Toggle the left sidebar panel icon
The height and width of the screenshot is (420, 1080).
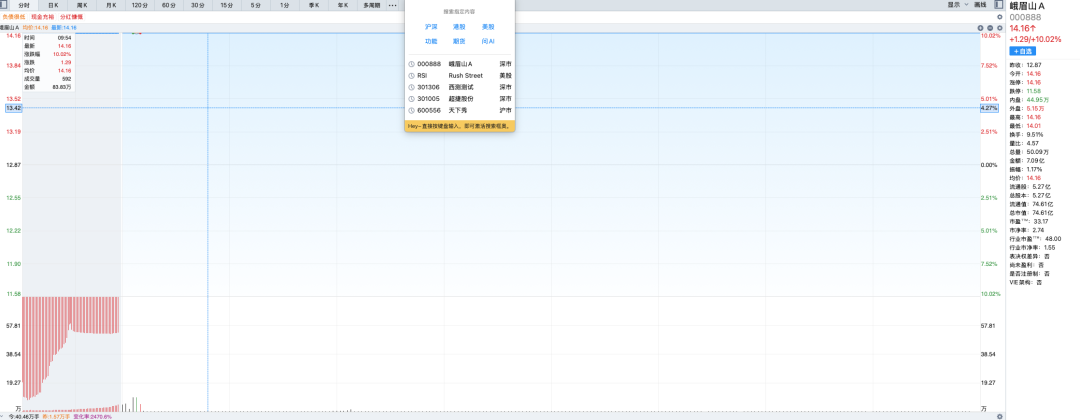point(4,4)
